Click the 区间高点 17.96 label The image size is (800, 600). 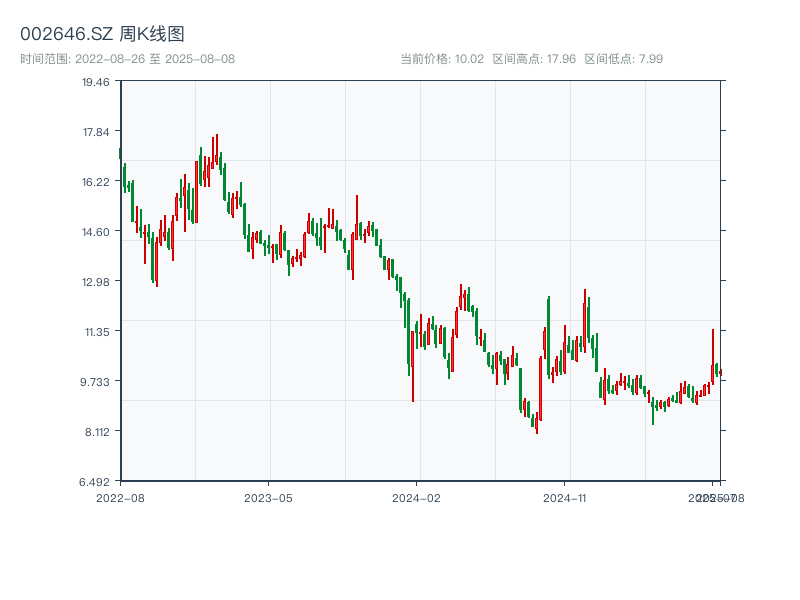(x=534, y=59)
